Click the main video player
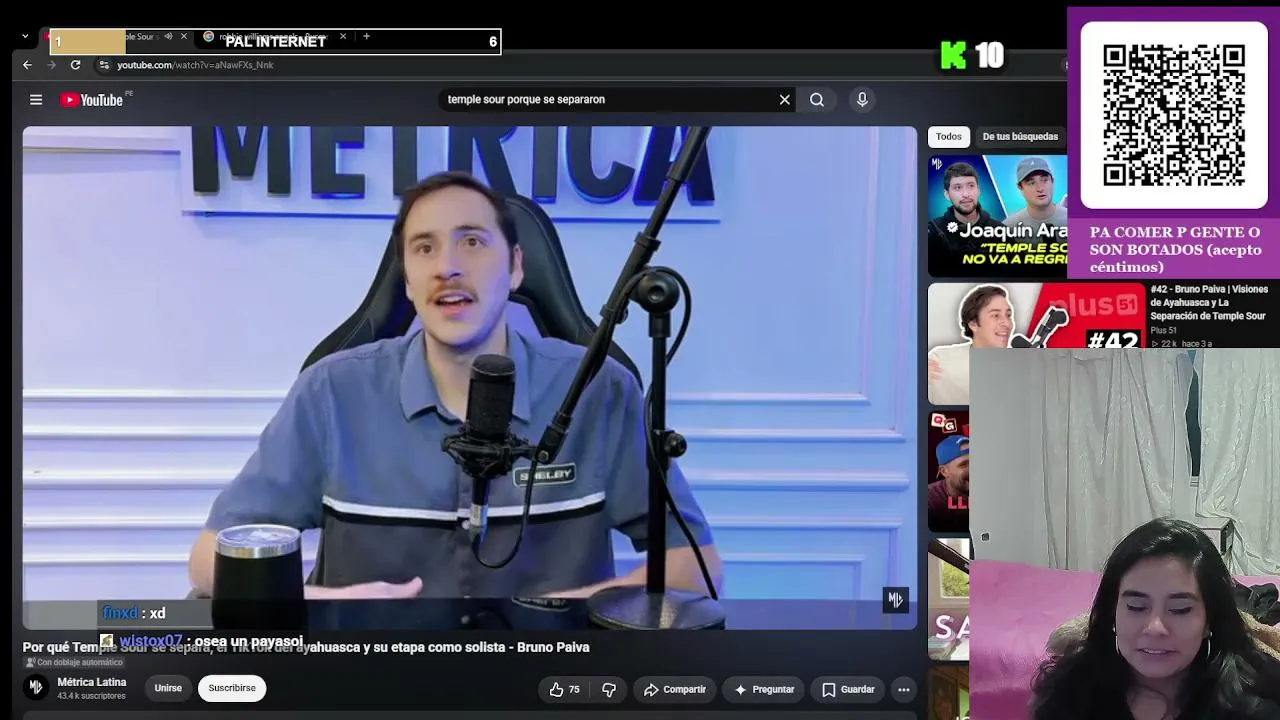 469,377
